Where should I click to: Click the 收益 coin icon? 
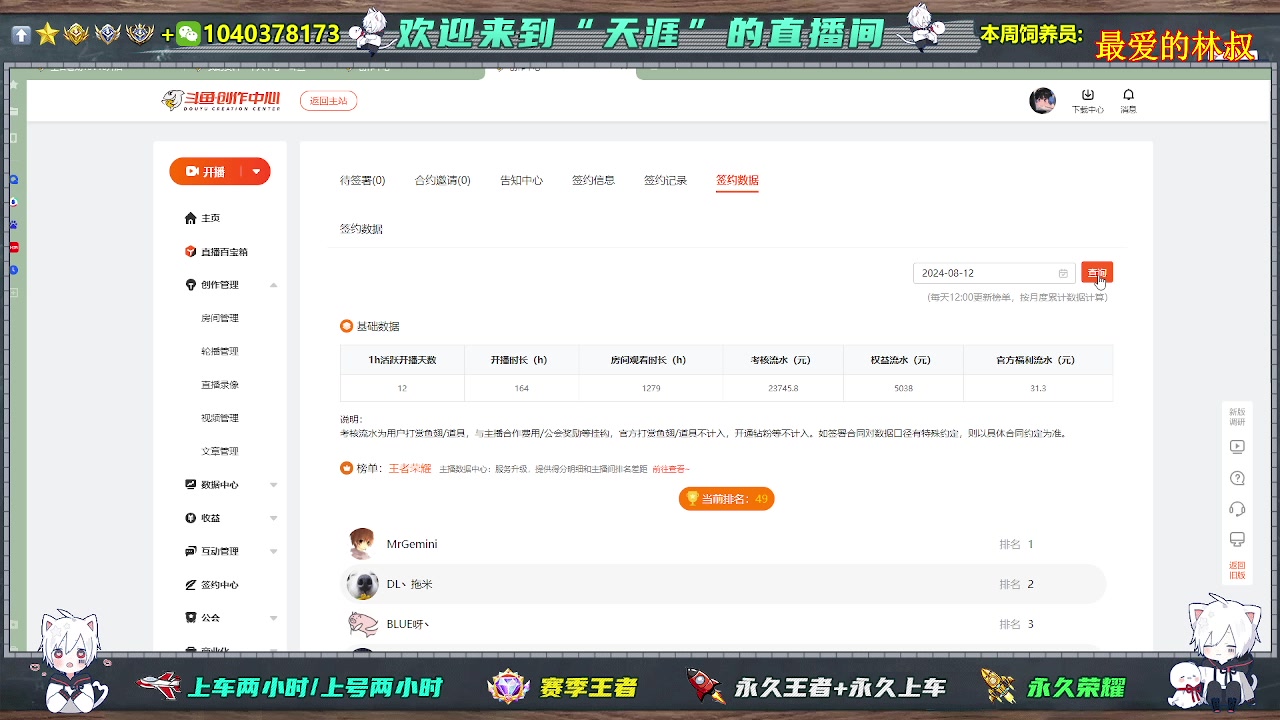point(191,518)
